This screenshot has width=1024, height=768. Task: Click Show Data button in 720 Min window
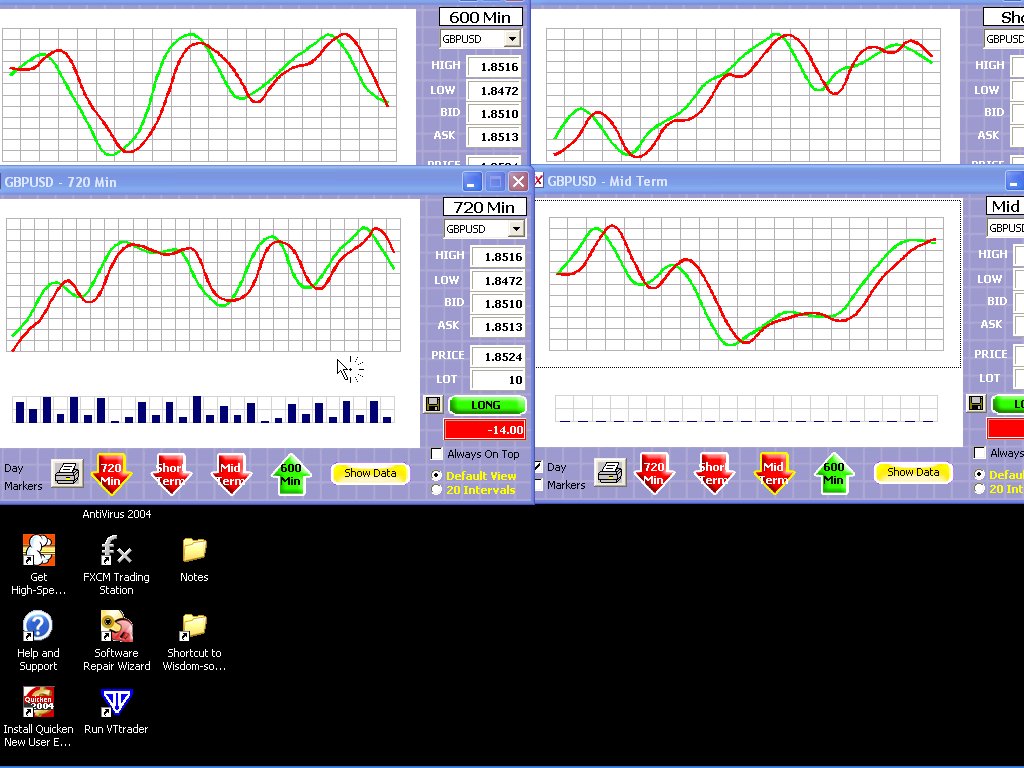pyautogui.click(x=370, y=473)
